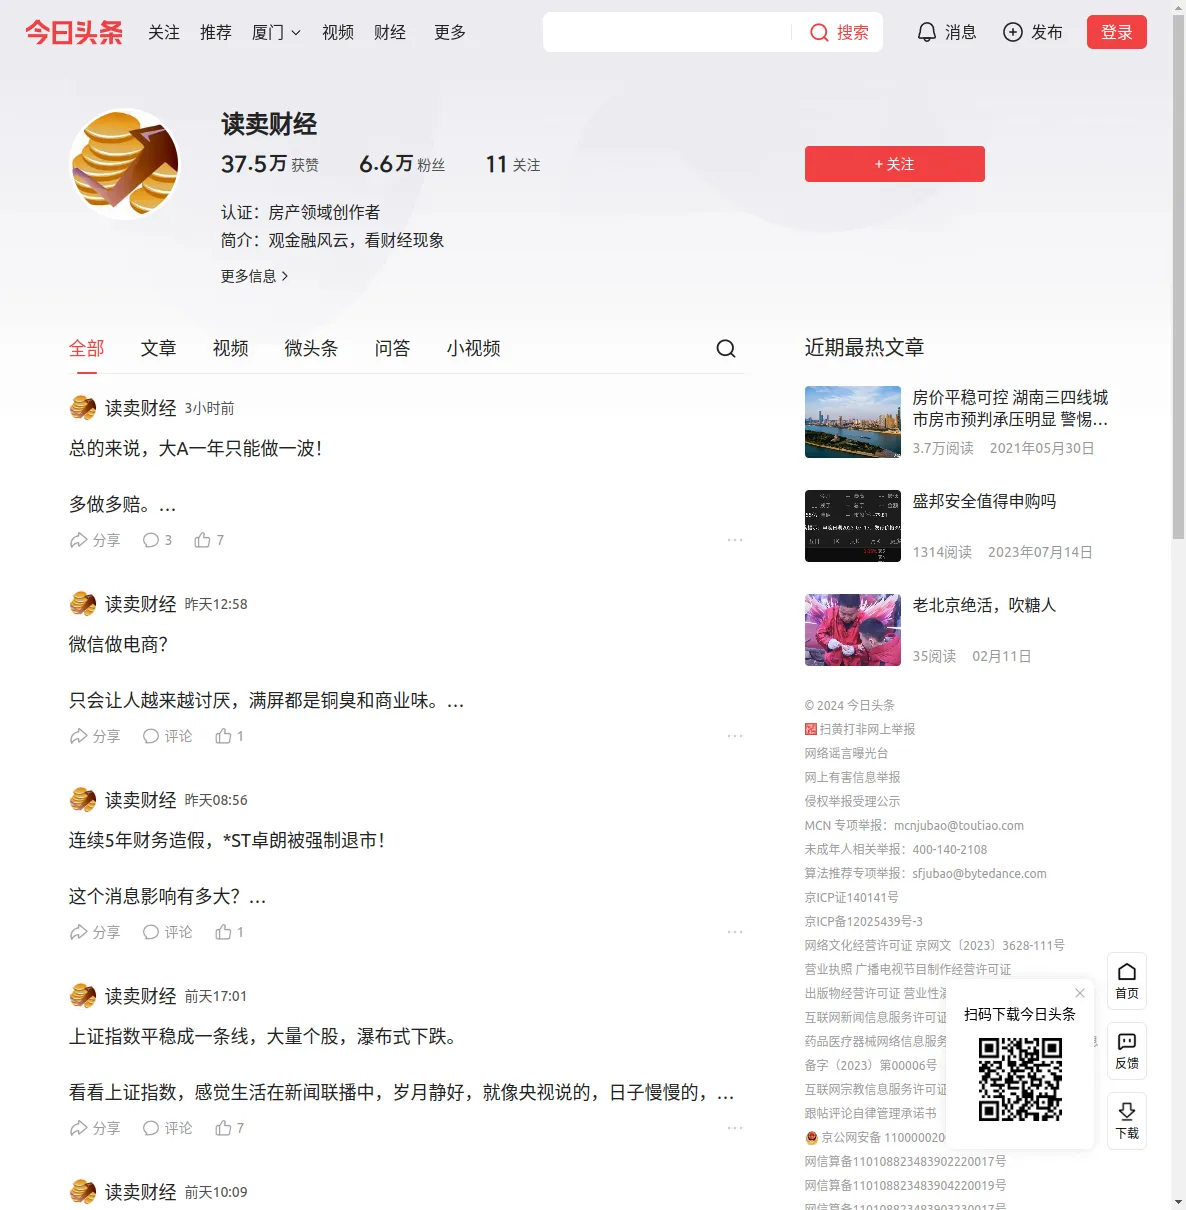
Task: Open the 微头条 tab
Action: click(x=312, y=348)
